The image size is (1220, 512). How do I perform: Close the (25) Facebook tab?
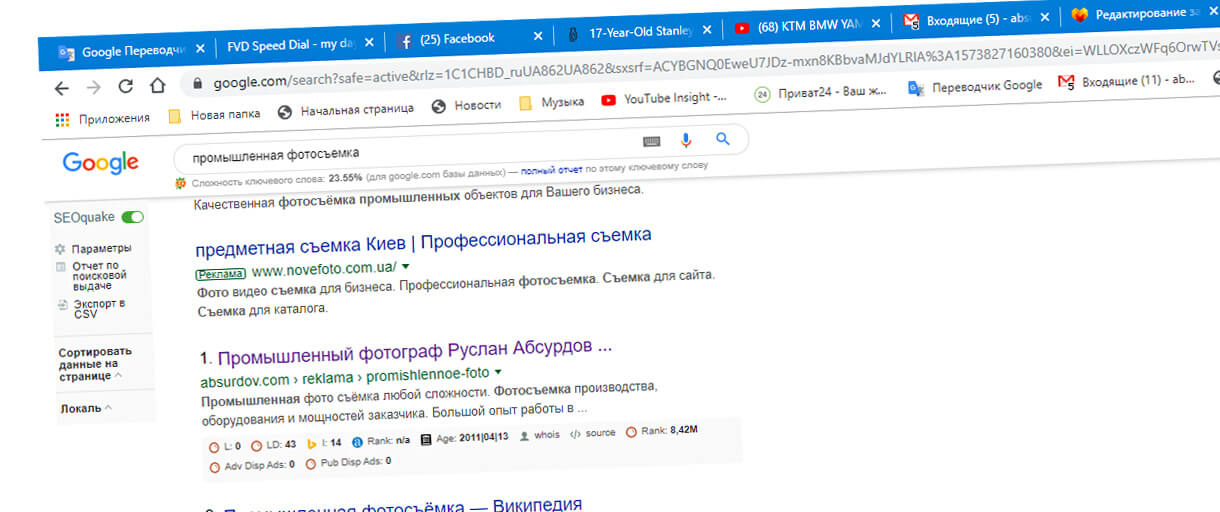(x=538, y=36)
